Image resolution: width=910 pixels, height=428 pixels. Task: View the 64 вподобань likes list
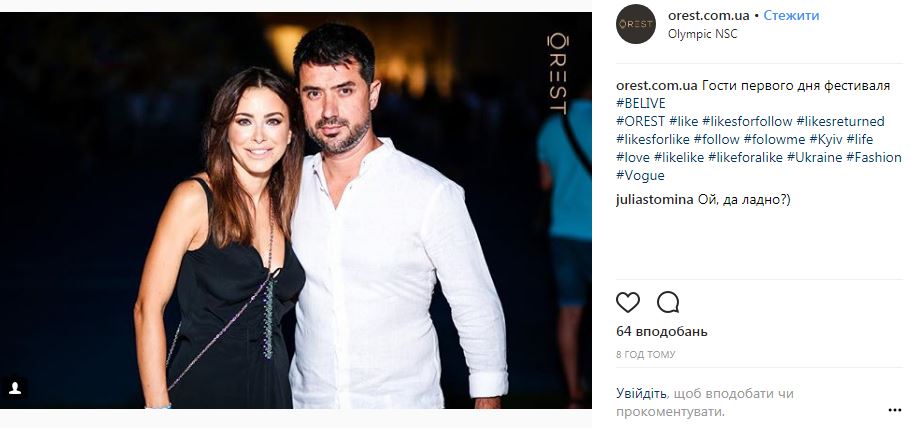pos(662,332)
